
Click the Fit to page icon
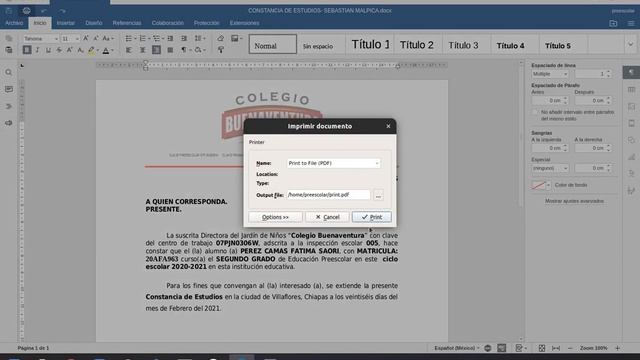[542, 348]
